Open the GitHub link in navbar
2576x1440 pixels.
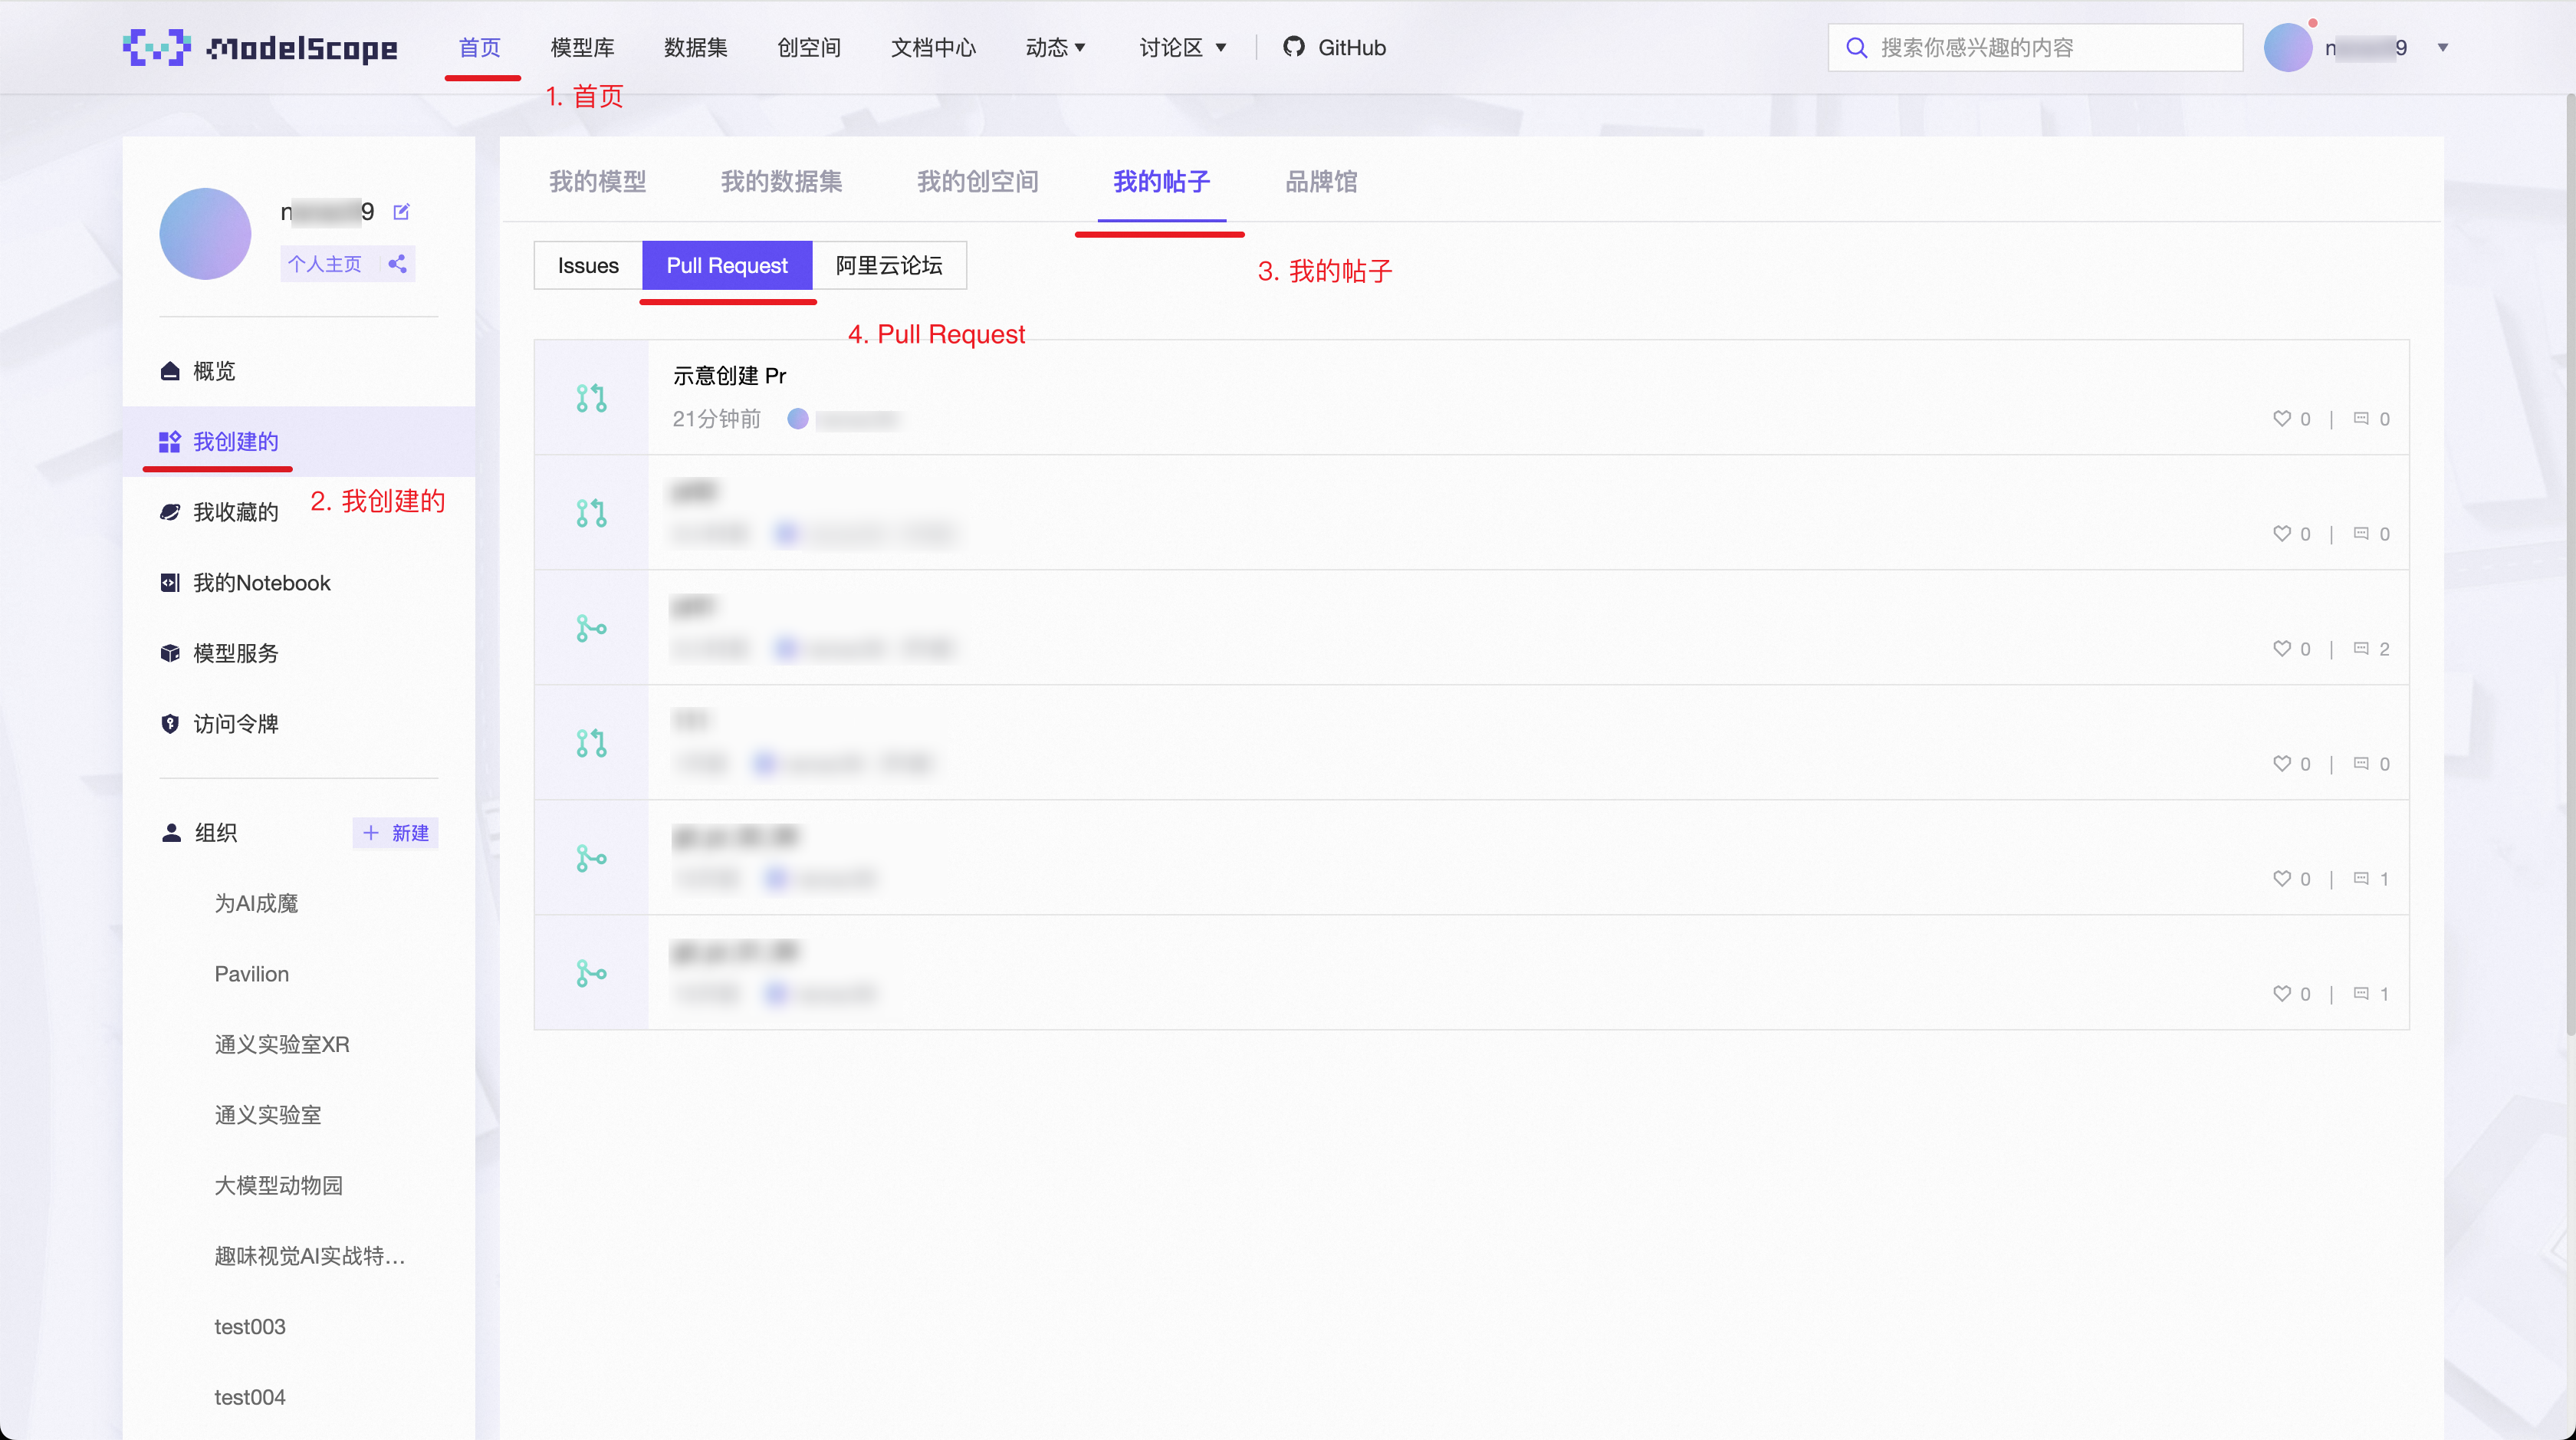click(x=1334, y=47)
